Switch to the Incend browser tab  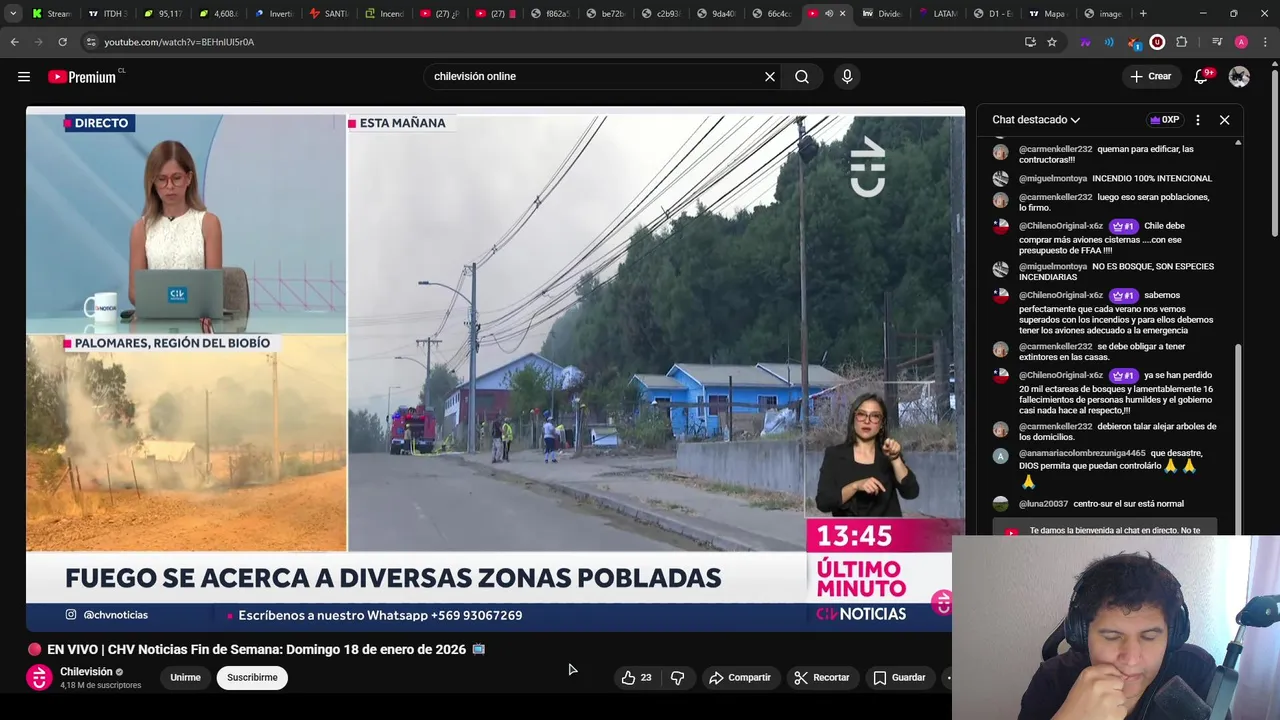(x=385, y=14)
